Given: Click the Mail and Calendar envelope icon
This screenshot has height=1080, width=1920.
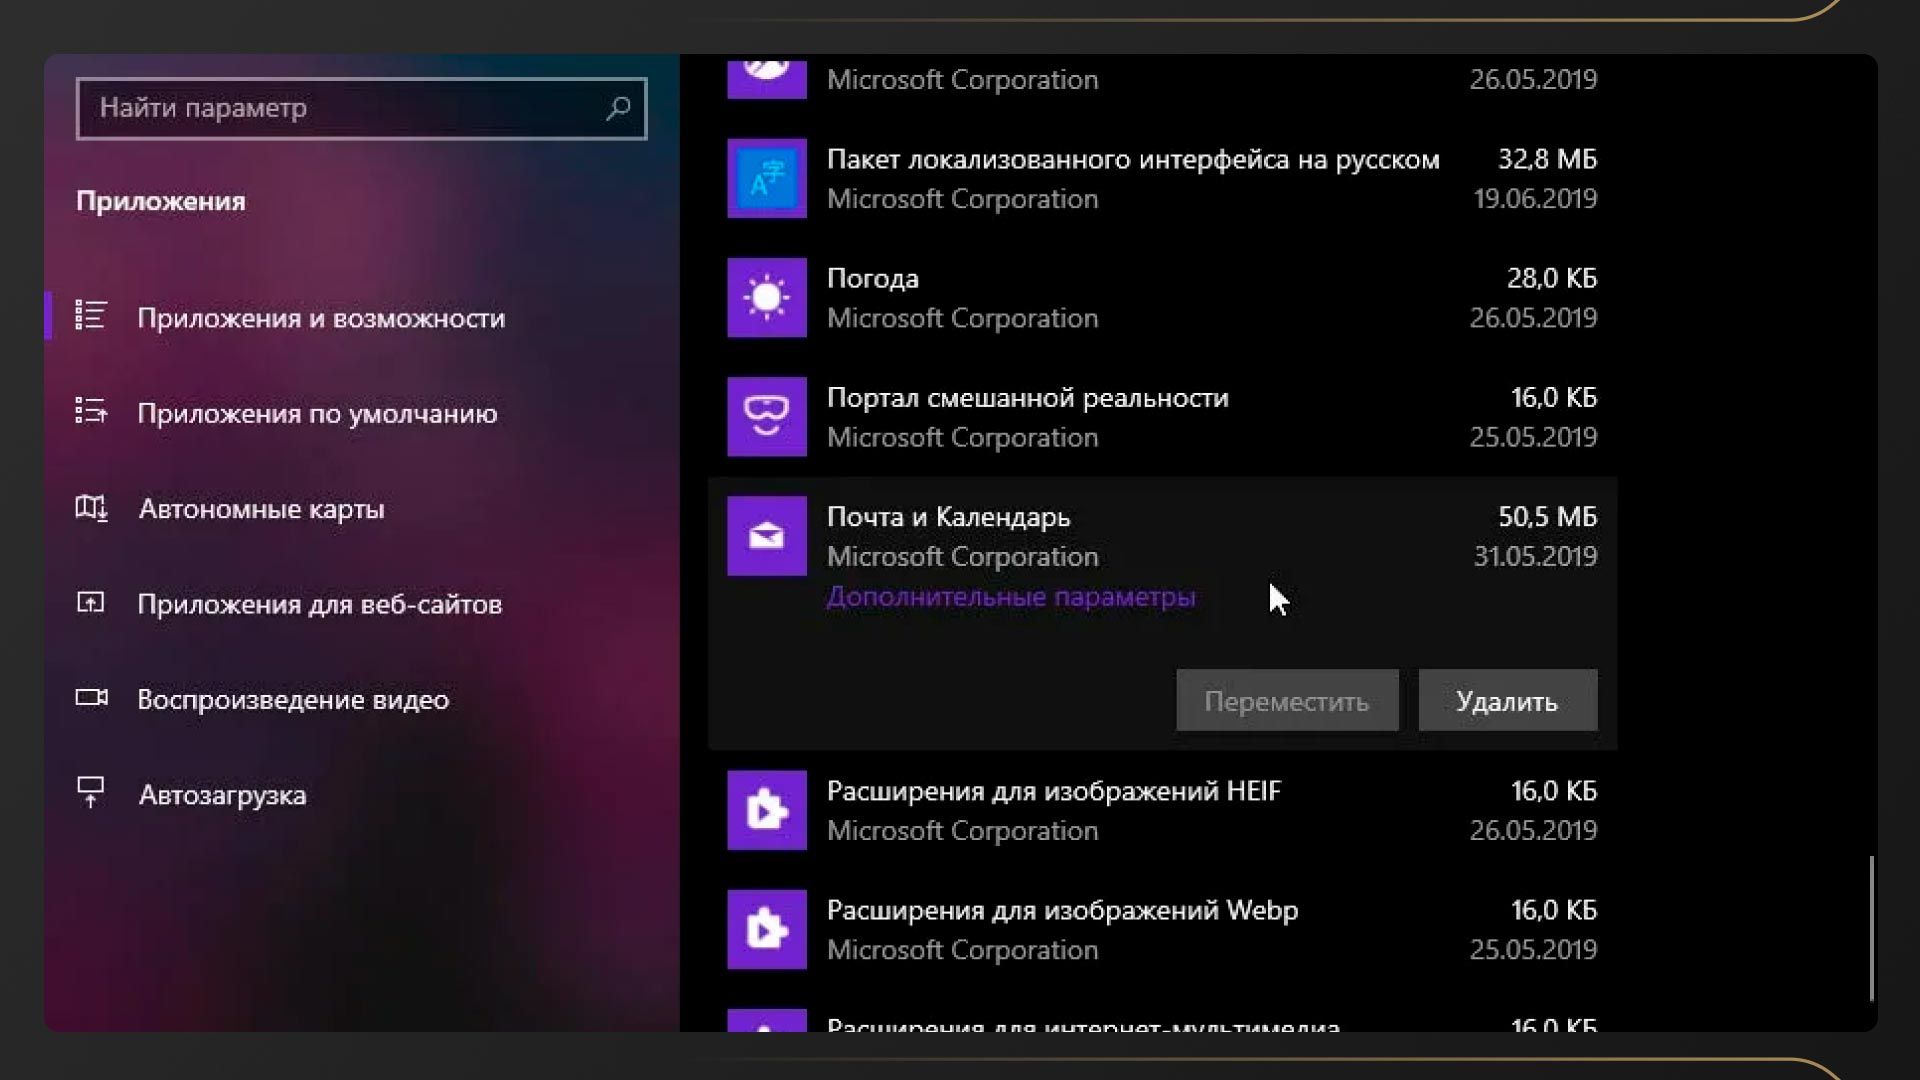Looking at the screenshot, I should click(766, 536).
